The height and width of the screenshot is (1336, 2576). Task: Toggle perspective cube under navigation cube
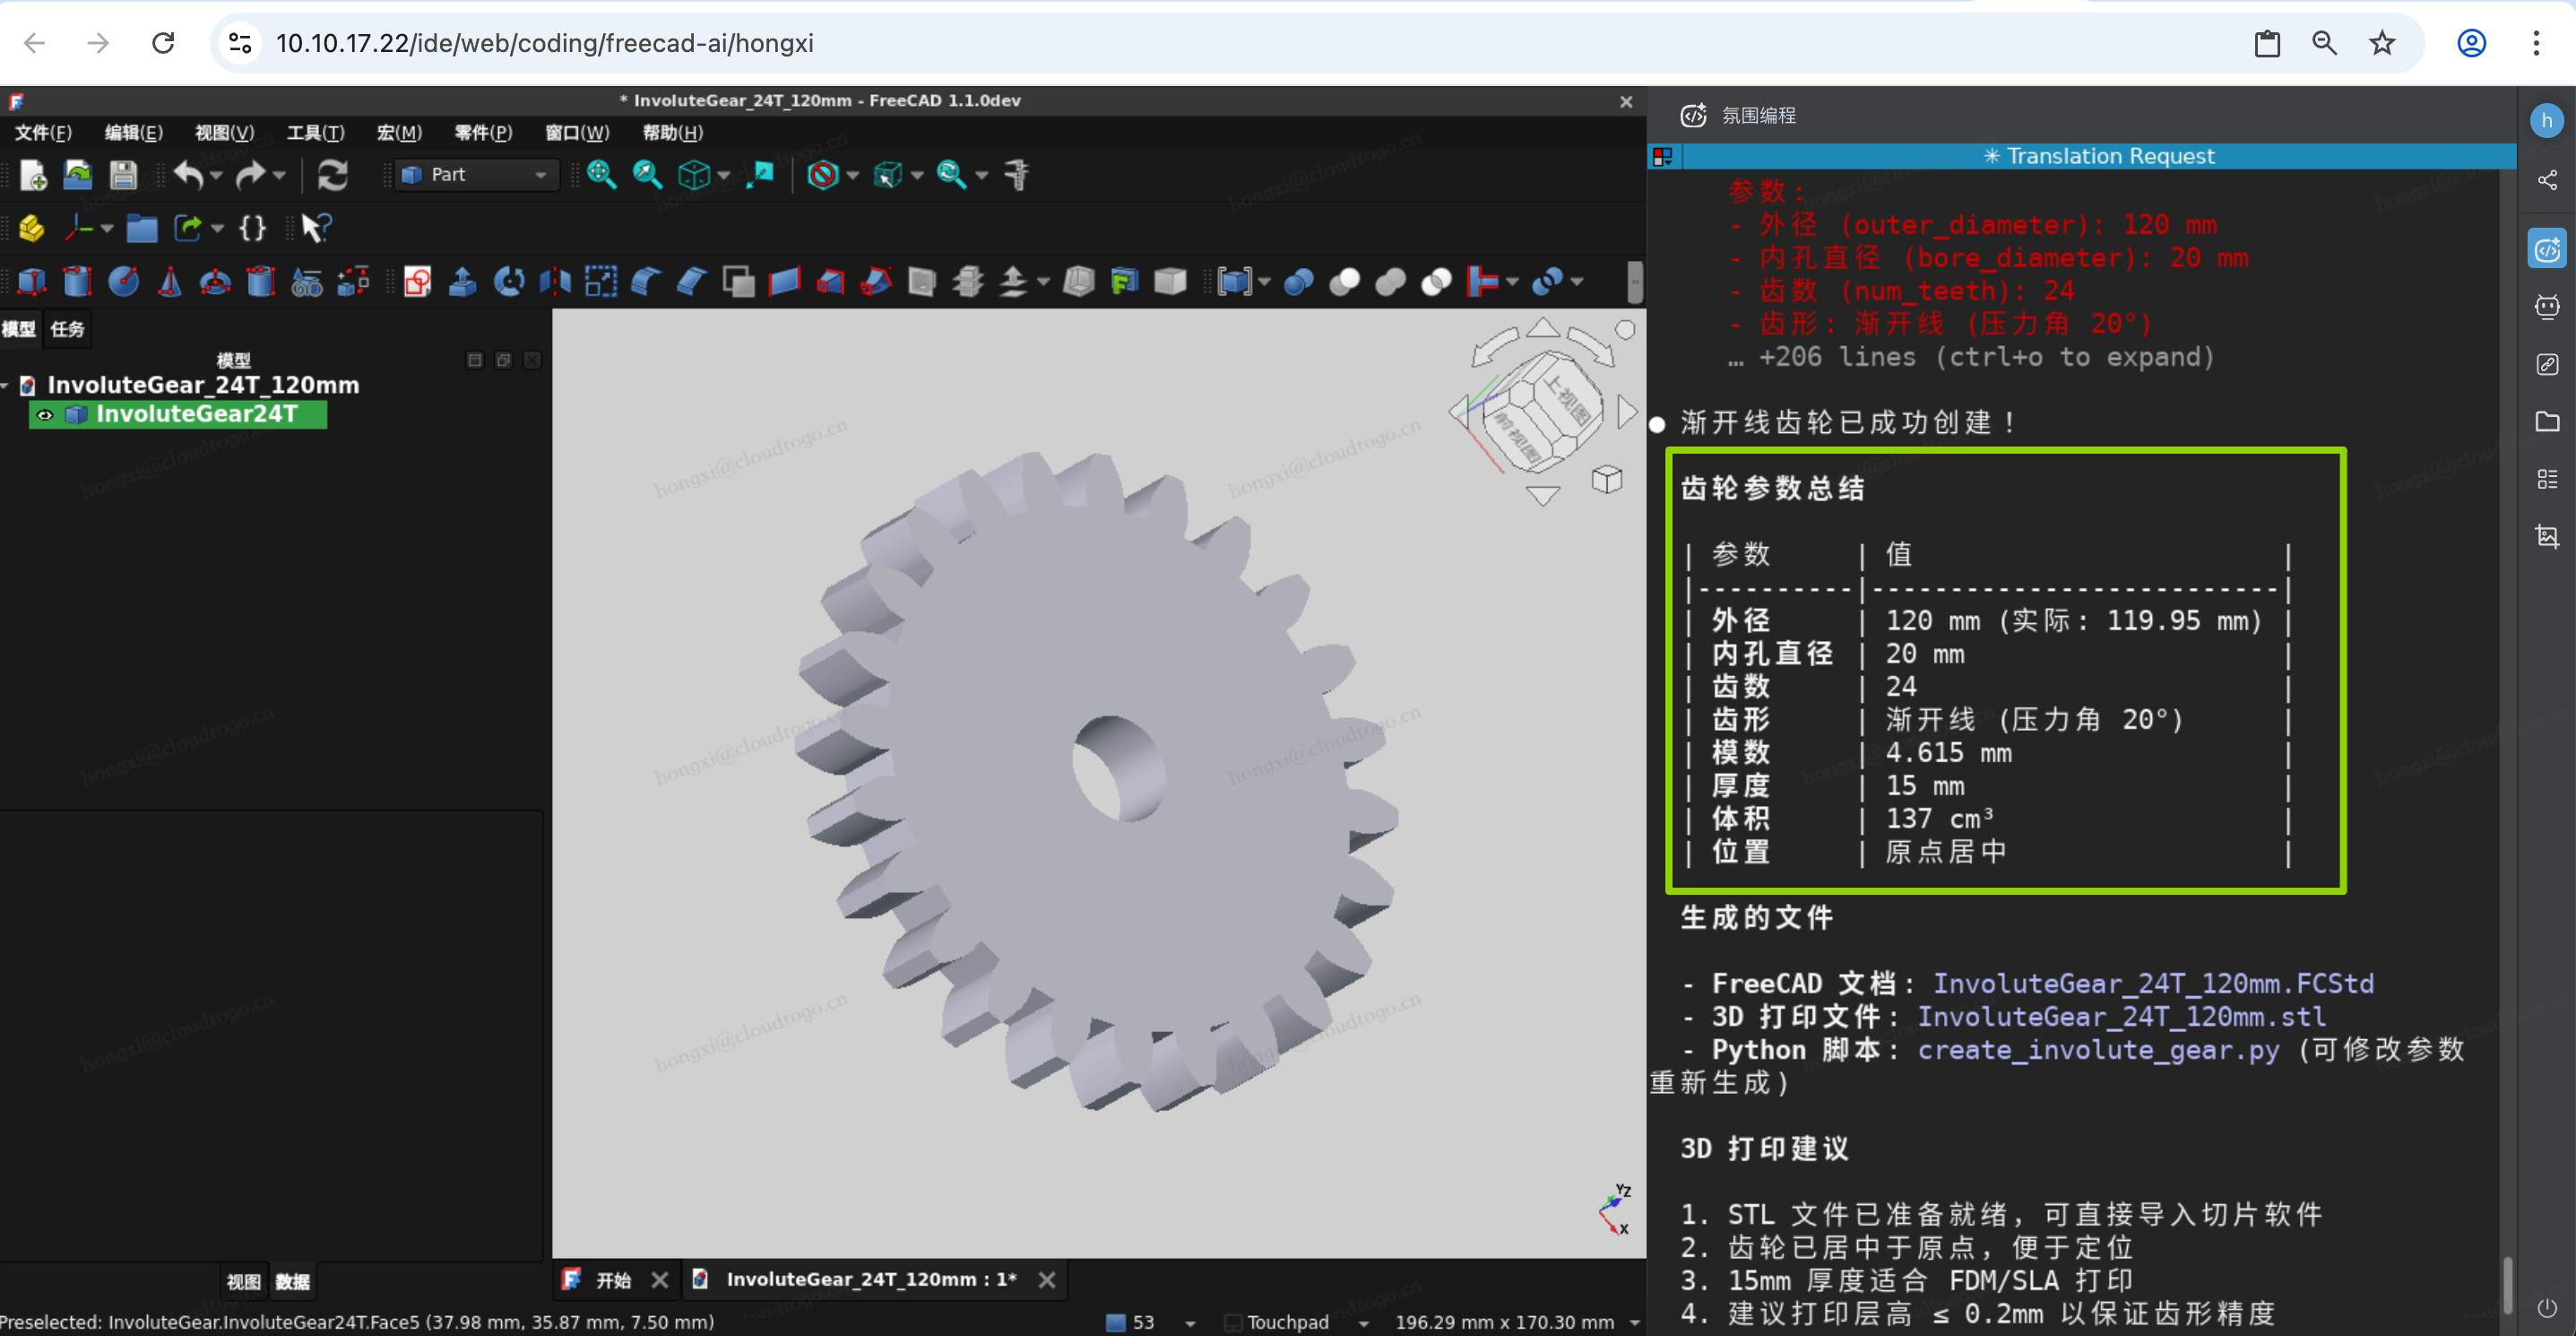[1606, 480]
